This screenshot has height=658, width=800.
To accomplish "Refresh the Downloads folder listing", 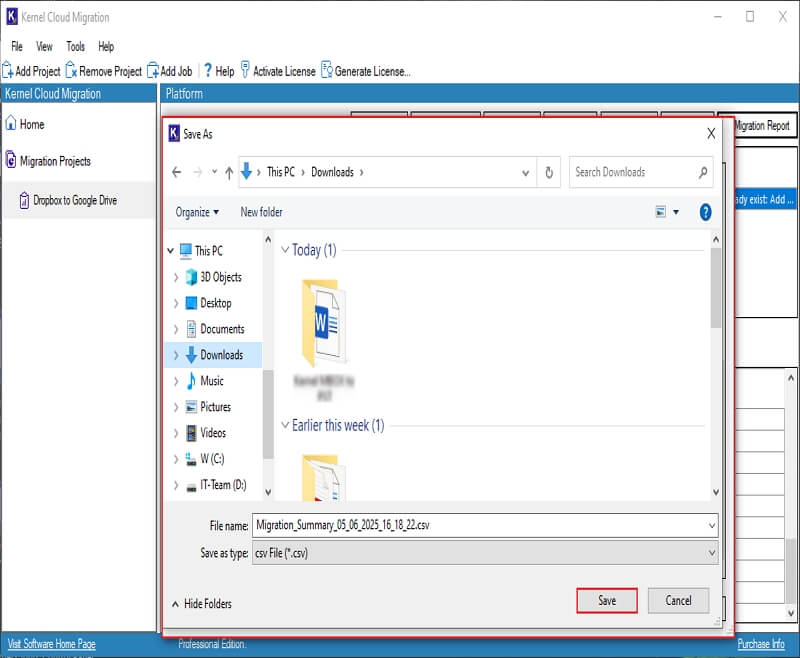I will coord(549,172).
